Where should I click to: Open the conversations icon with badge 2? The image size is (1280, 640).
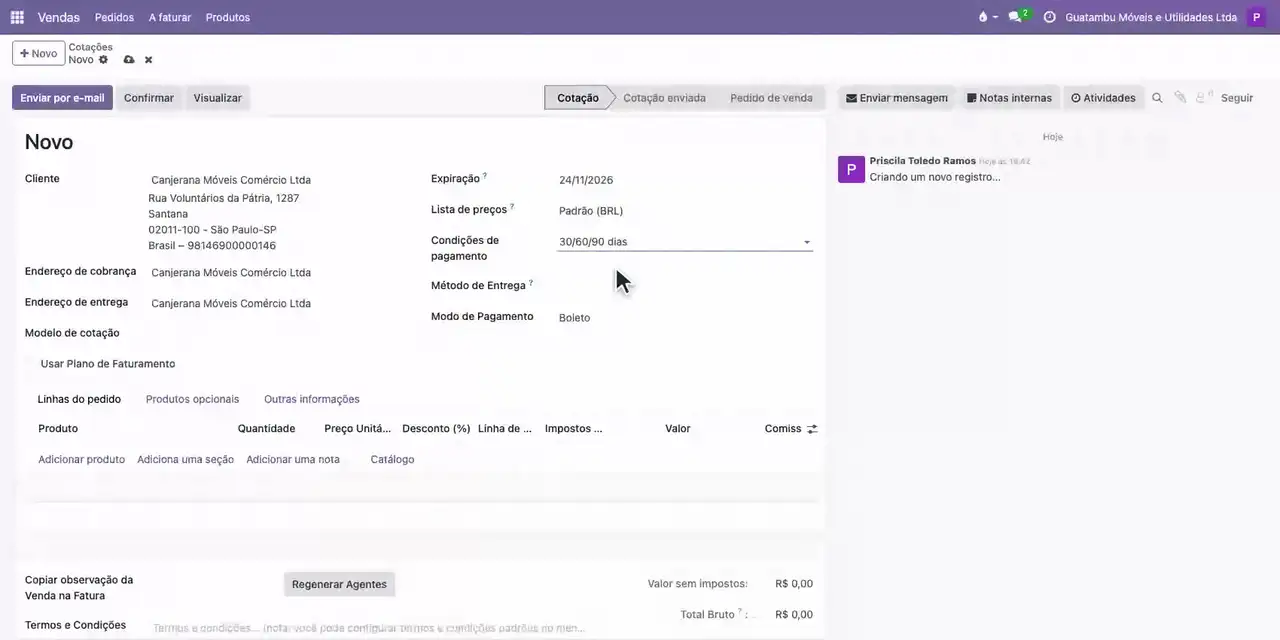(1017, 17)
